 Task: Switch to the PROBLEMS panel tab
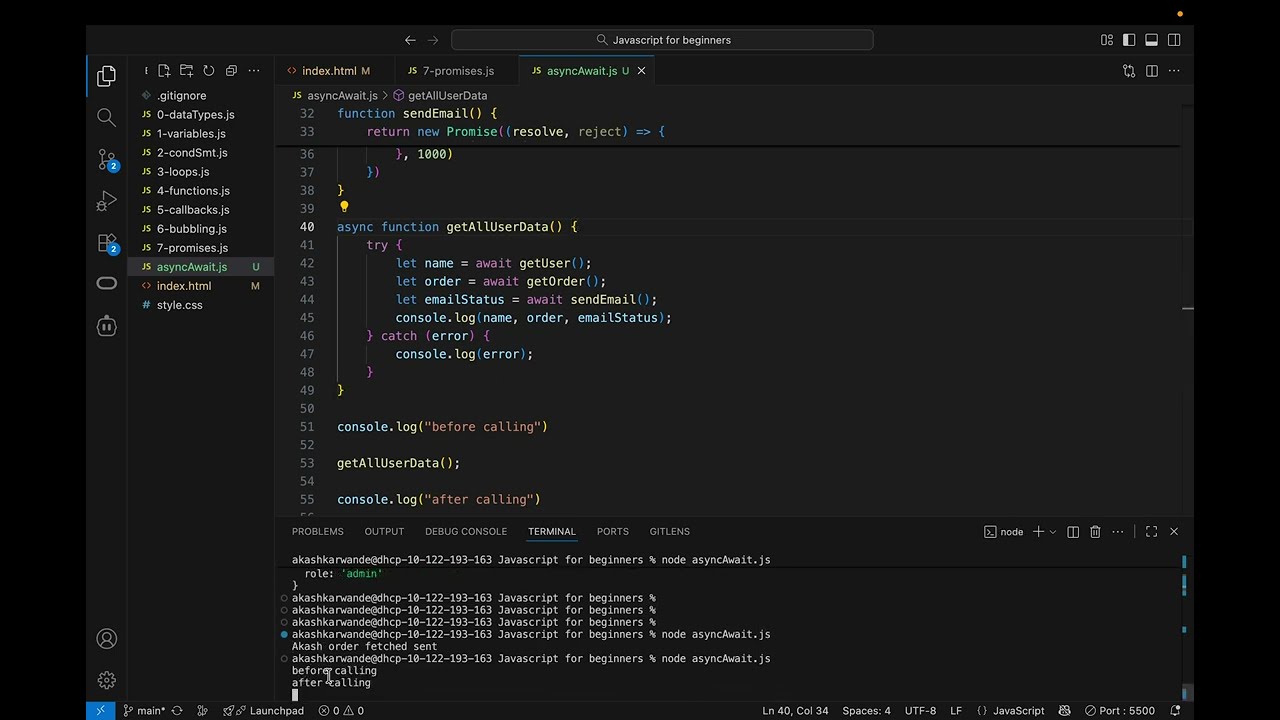point(317,532)
